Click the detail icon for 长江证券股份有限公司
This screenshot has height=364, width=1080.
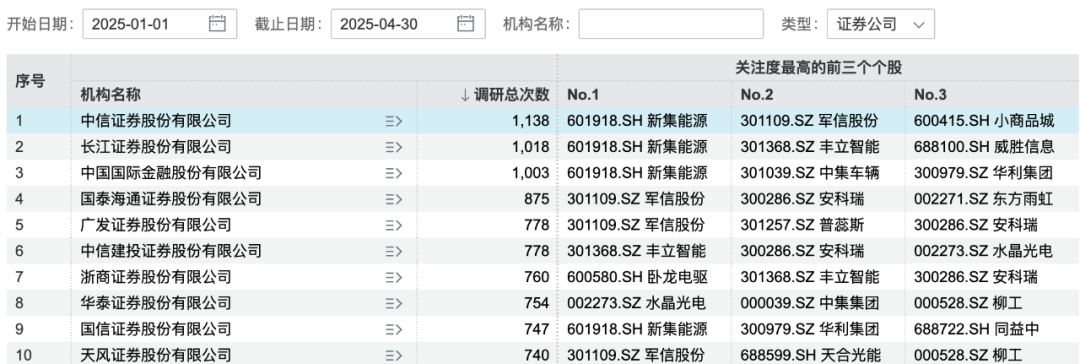tap(393, 147)
